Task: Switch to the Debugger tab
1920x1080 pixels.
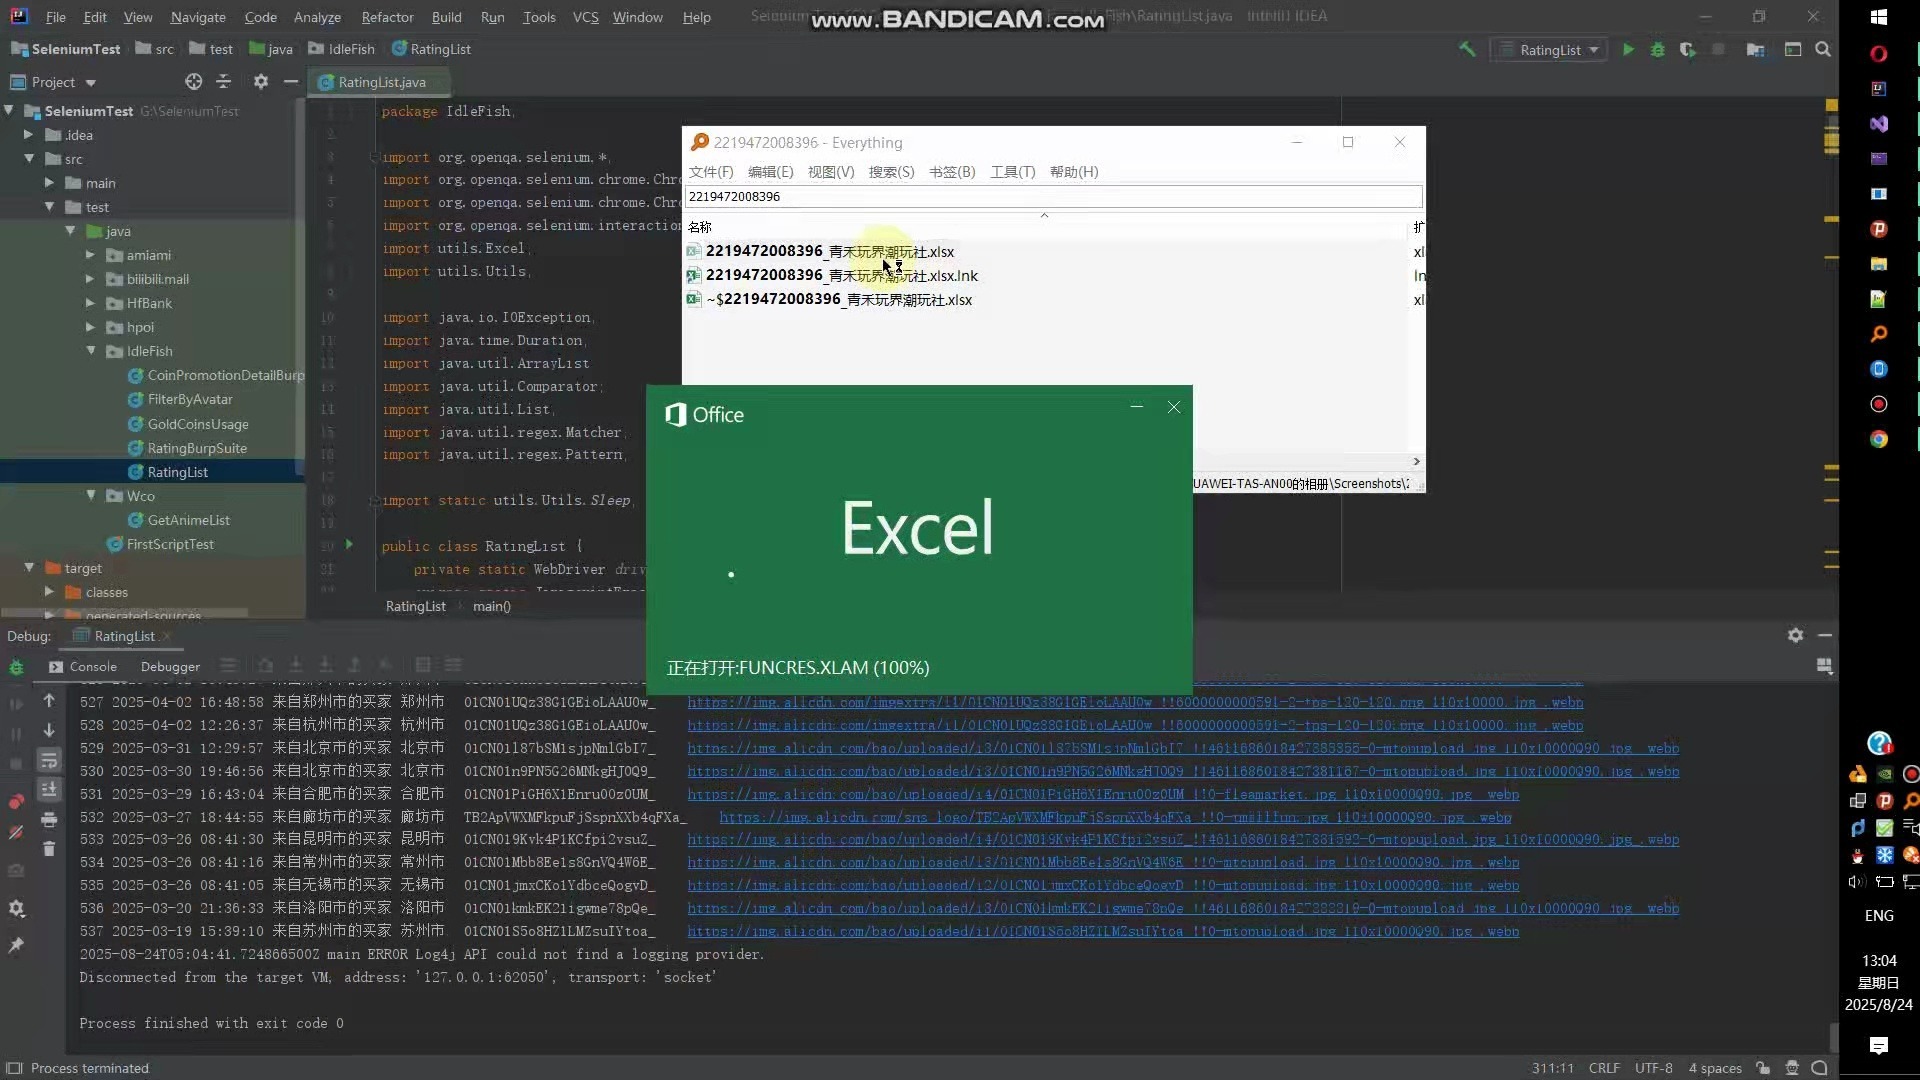Action: (170, 666)
